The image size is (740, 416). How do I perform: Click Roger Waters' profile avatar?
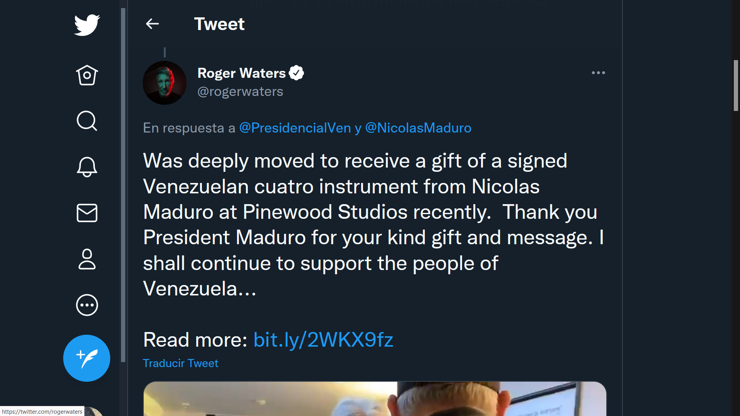[165, 83]
